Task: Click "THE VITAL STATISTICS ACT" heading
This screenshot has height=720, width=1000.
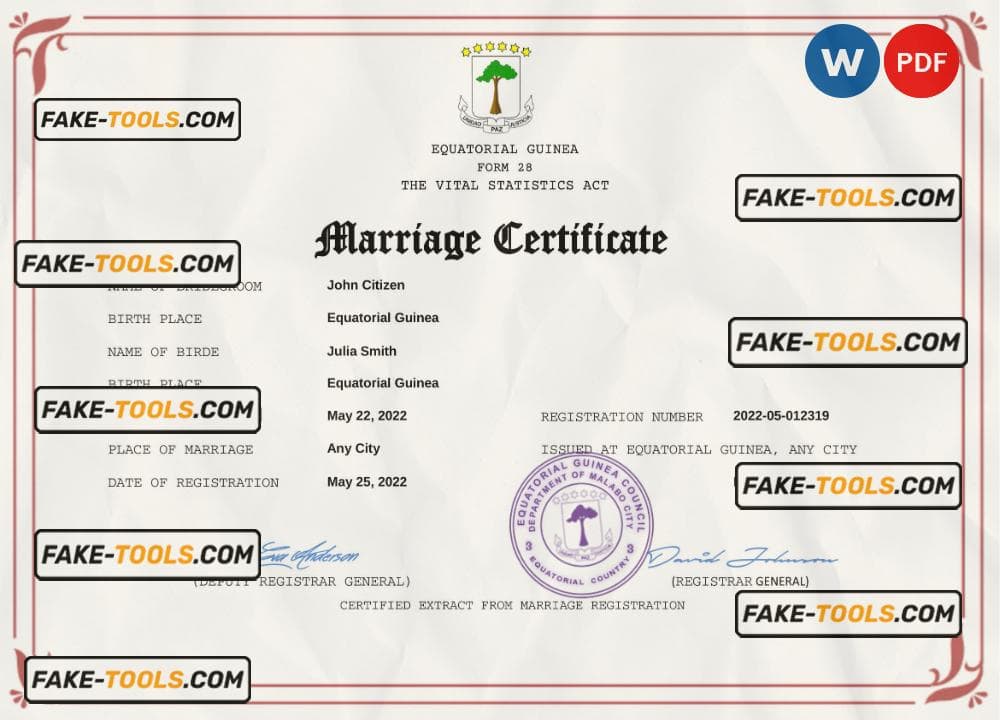Action: (505, 186)
